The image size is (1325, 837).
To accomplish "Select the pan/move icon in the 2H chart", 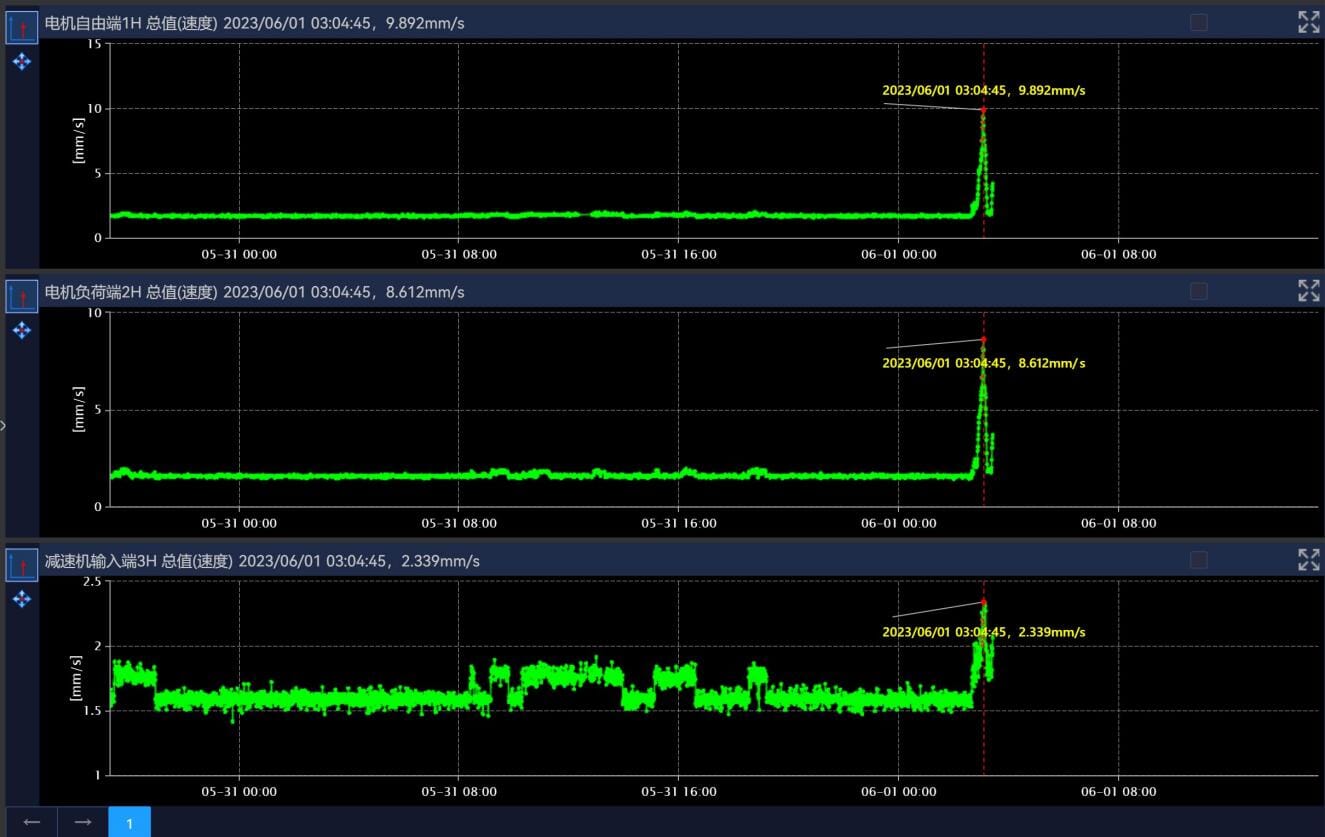I will [22, 330].
